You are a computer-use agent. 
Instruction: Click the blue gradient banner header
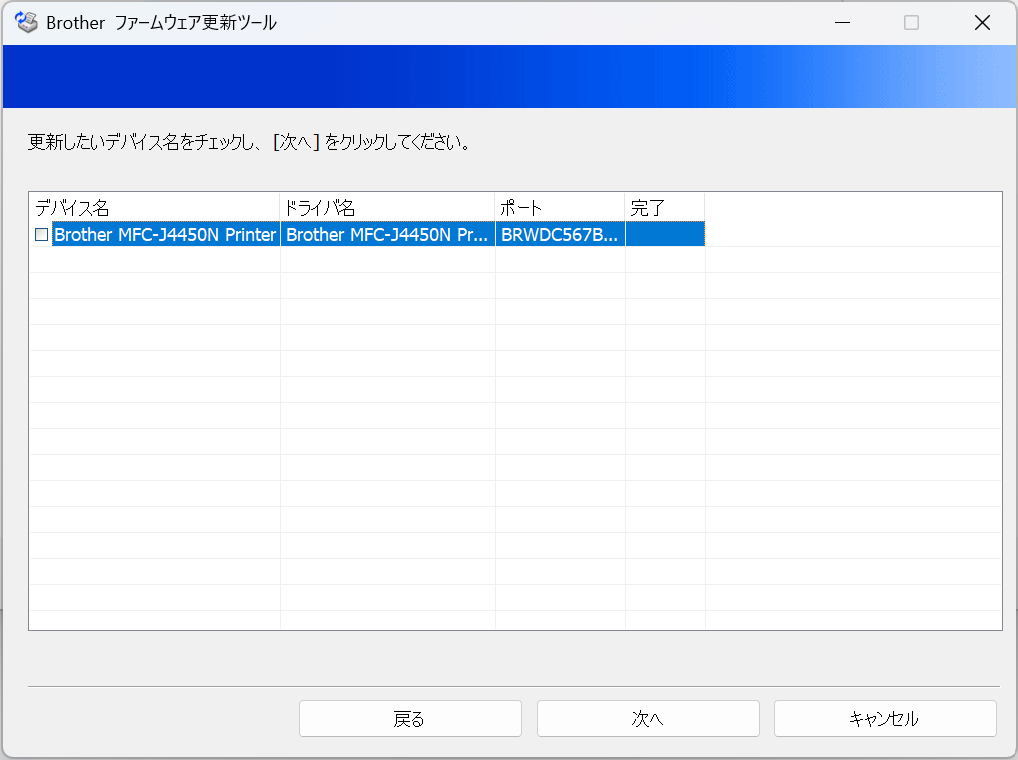(509, 77)
